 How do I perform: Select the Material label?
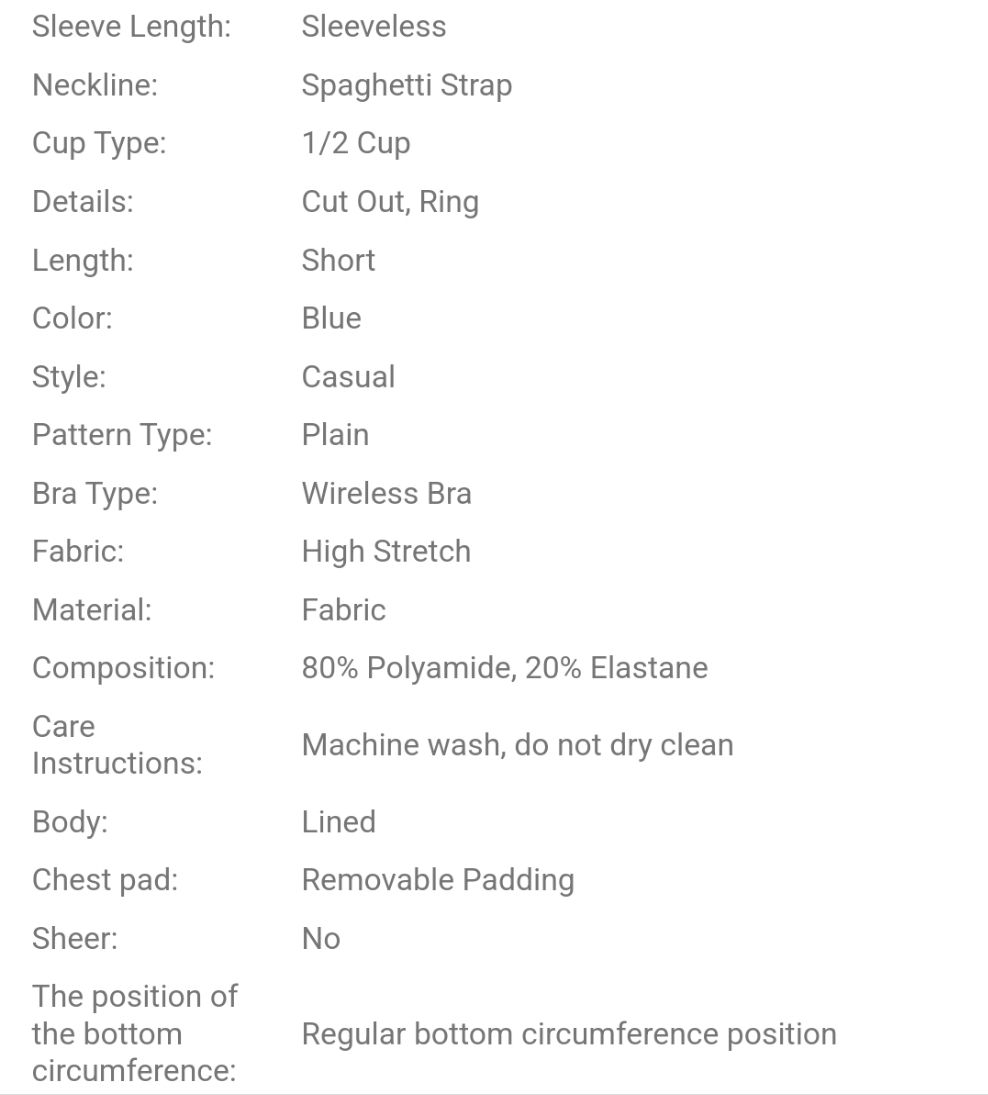click(x=91, y=609)
